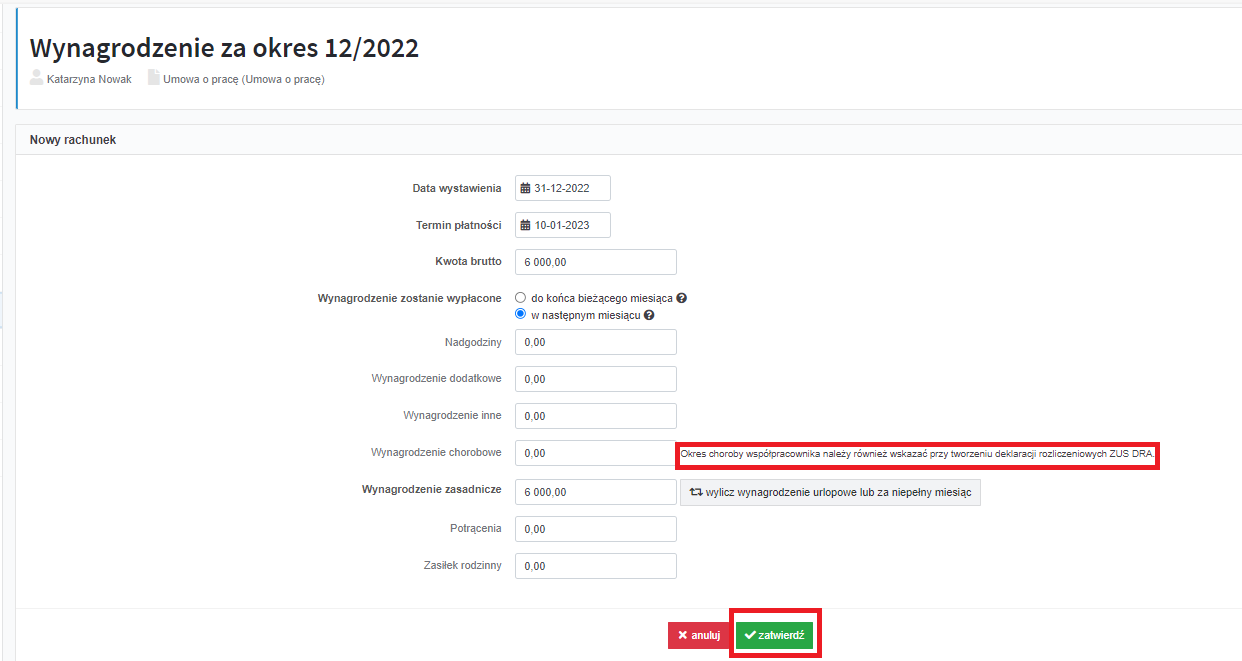Click the Zasiłek rodzinny input field
The image size is (1242, 661).
596,566
